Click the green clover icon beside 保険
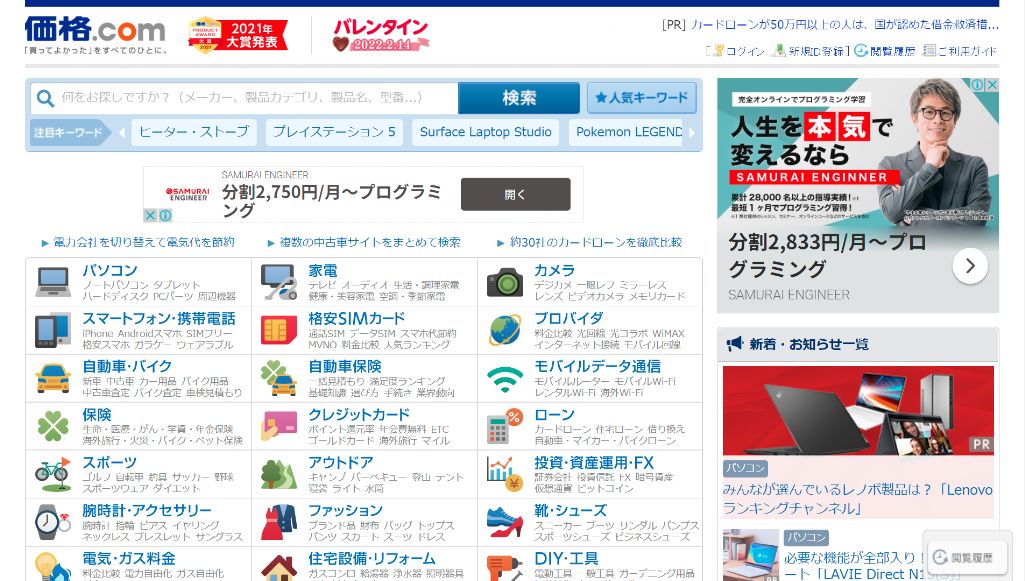Viewport: 1025px width, 581px height. (x=53, y=426)
